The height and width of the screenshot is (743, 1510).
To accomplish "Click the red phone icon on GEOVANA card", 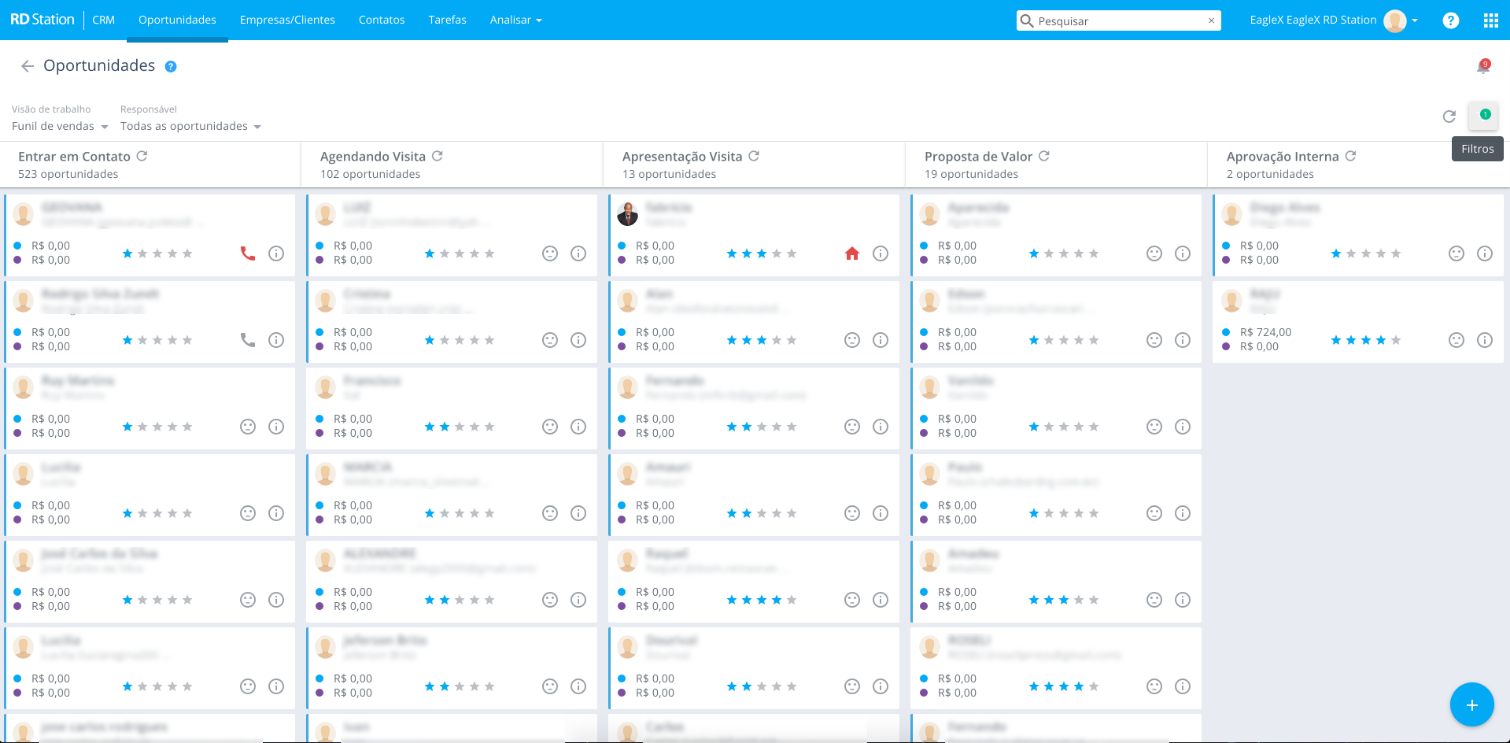I will click(248, 253).
